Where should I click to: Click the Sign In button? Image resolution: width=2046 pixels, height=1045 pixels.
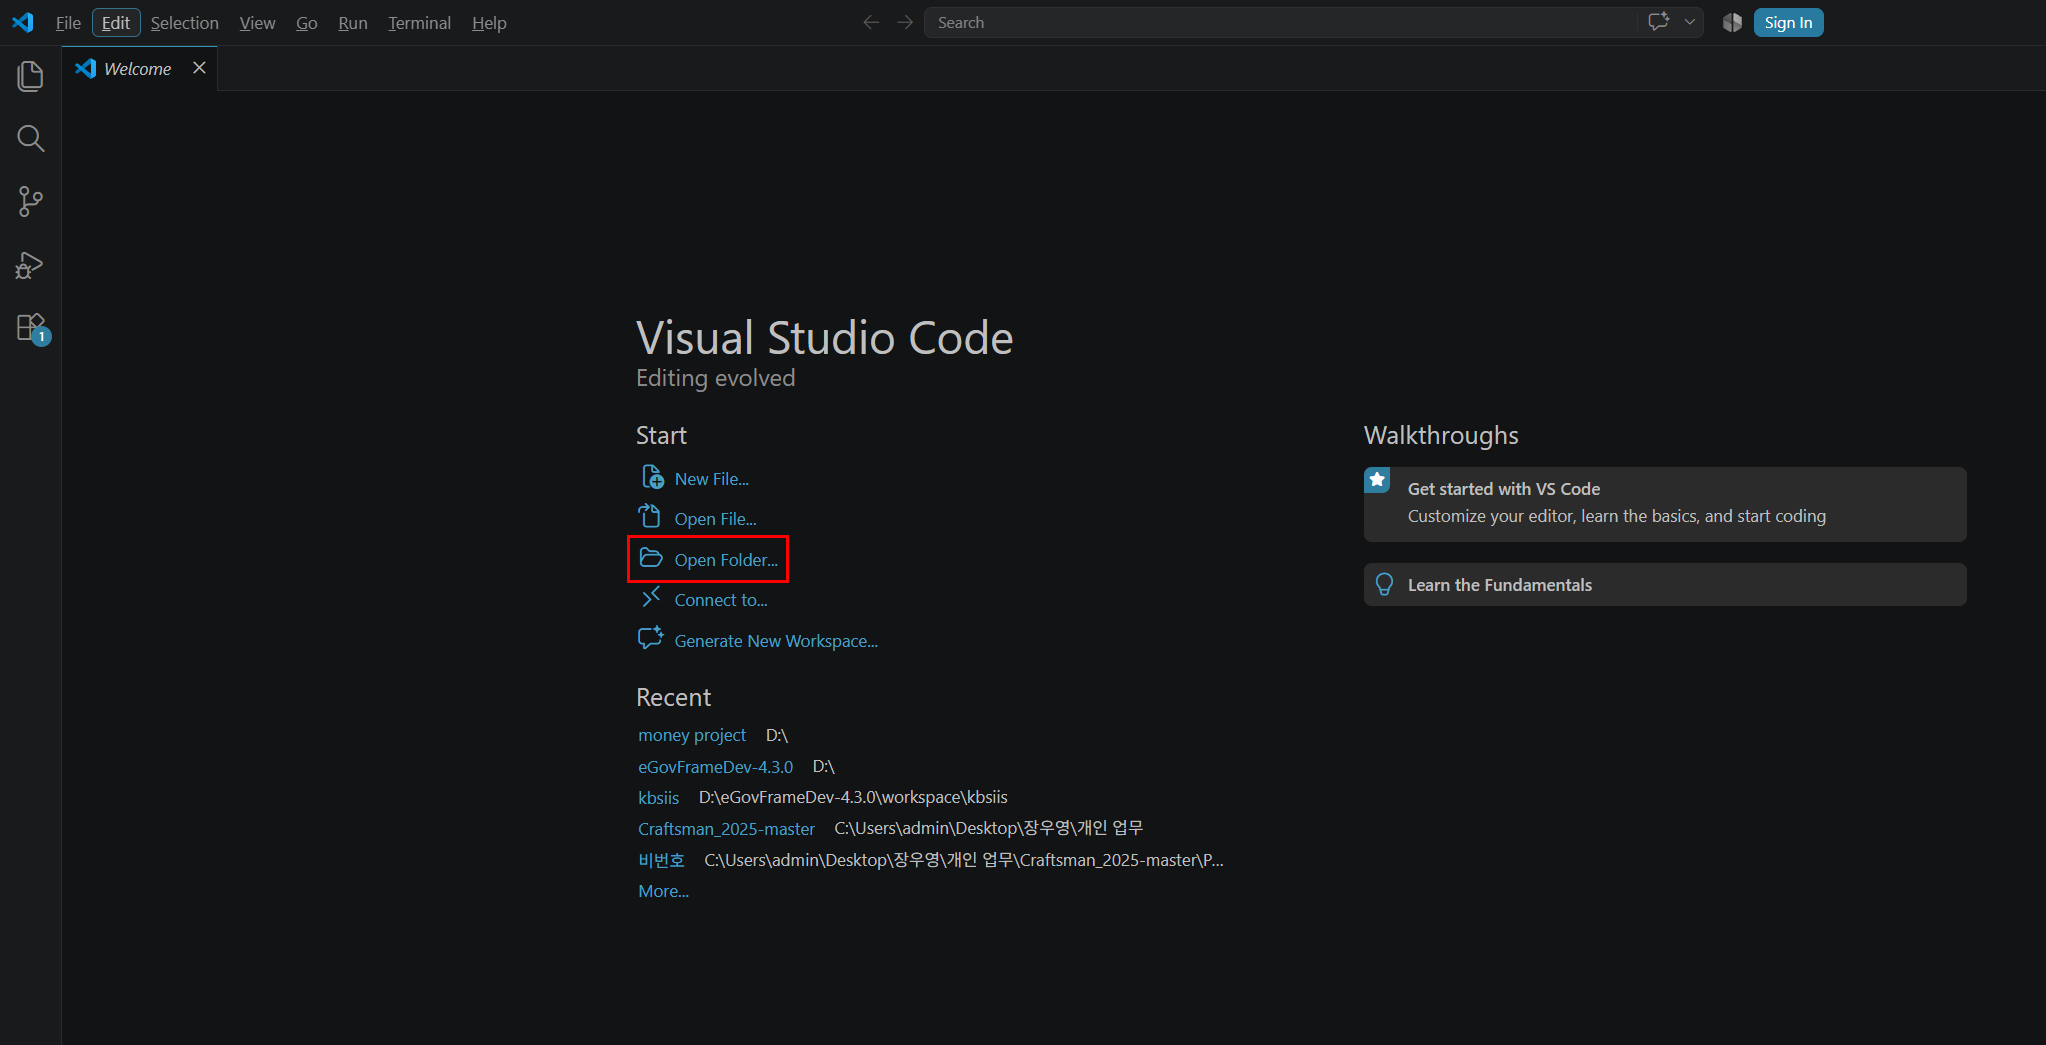1788,22
